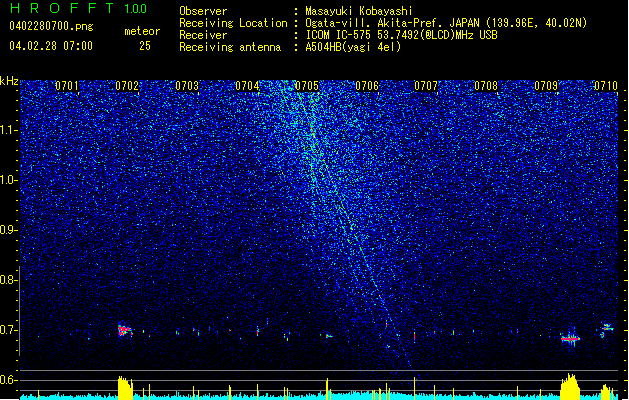Click the HROFFT 1.0.0 title text
This screenshot has height=400, width=629.
tap(78, 8)
